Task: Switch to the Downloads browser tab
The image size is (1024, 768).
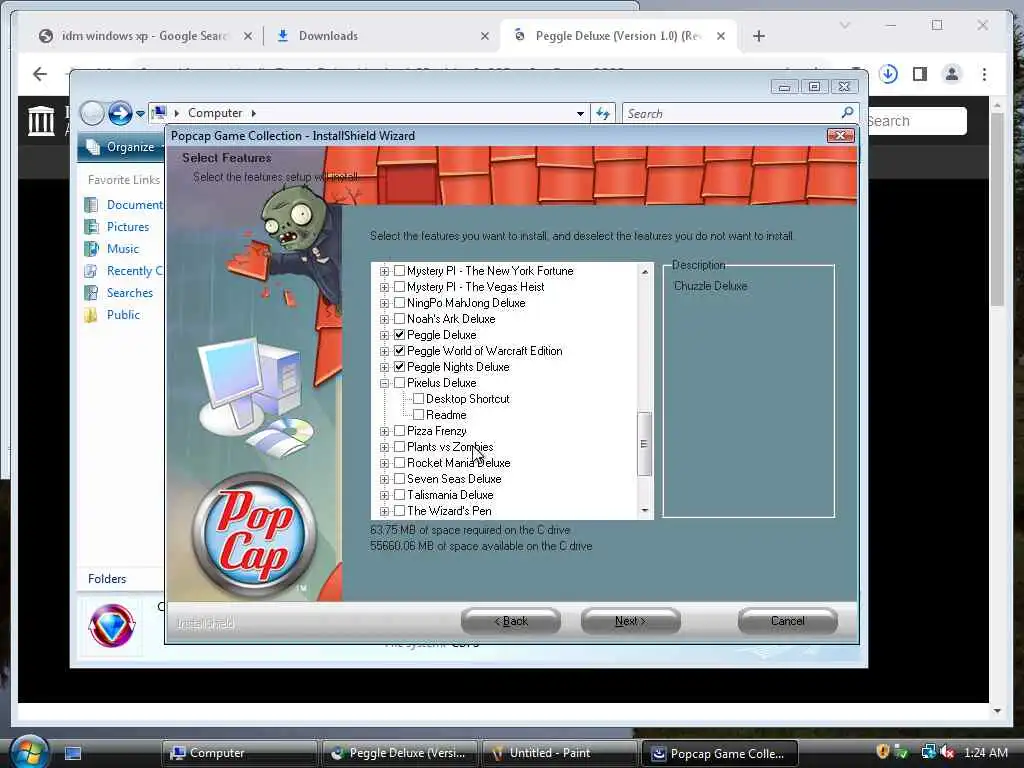Action: point(382,36)
